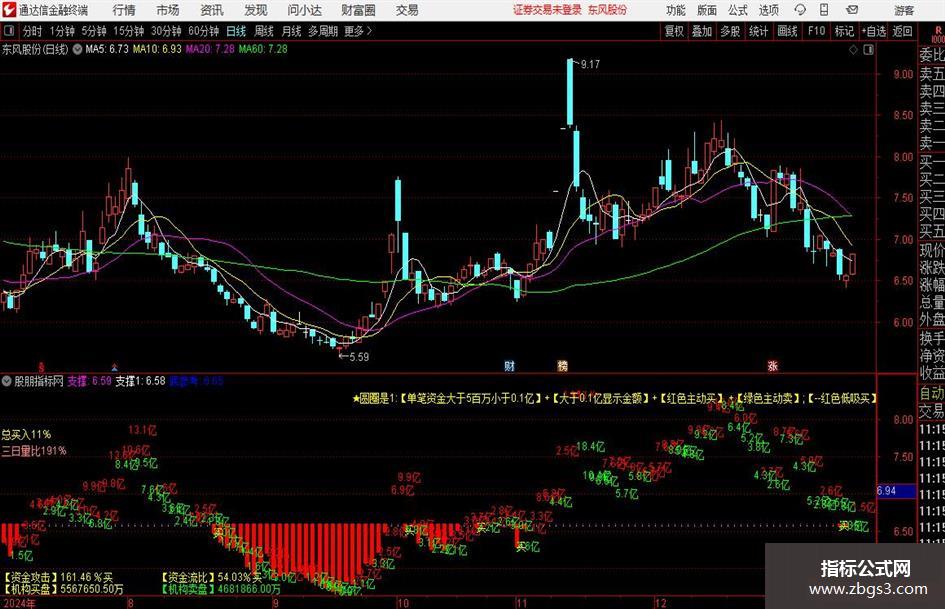945x609 pixels.
Task: Open the mobile phone icon
Action: click(x=824, y=10)
